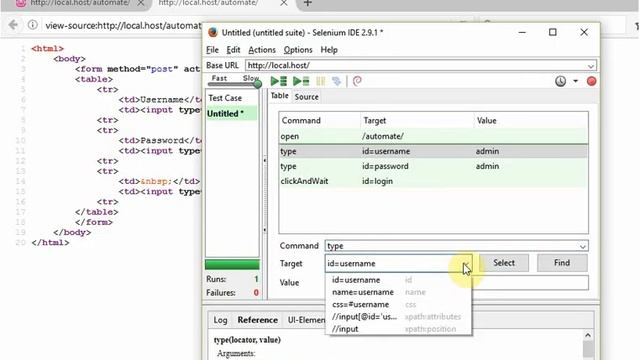Click the Value input field

point(530,282)
